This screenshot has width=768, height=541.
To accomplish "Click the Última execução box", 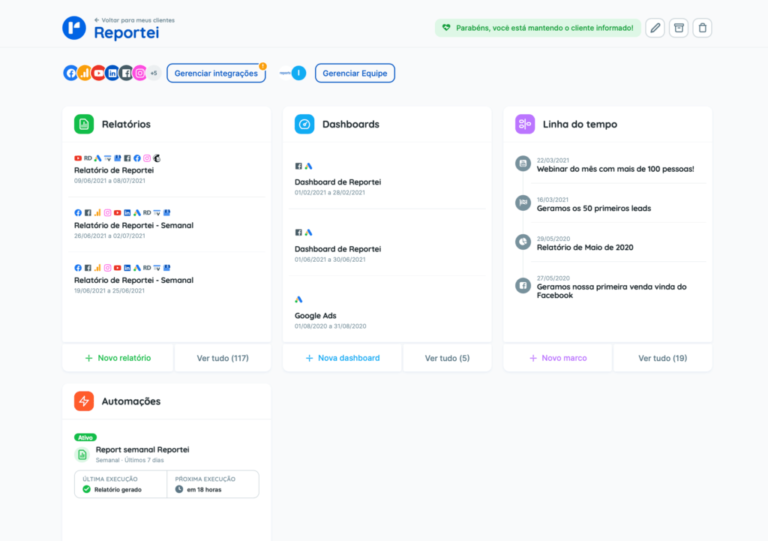I will pyautogui.click(x=120, y=484).
